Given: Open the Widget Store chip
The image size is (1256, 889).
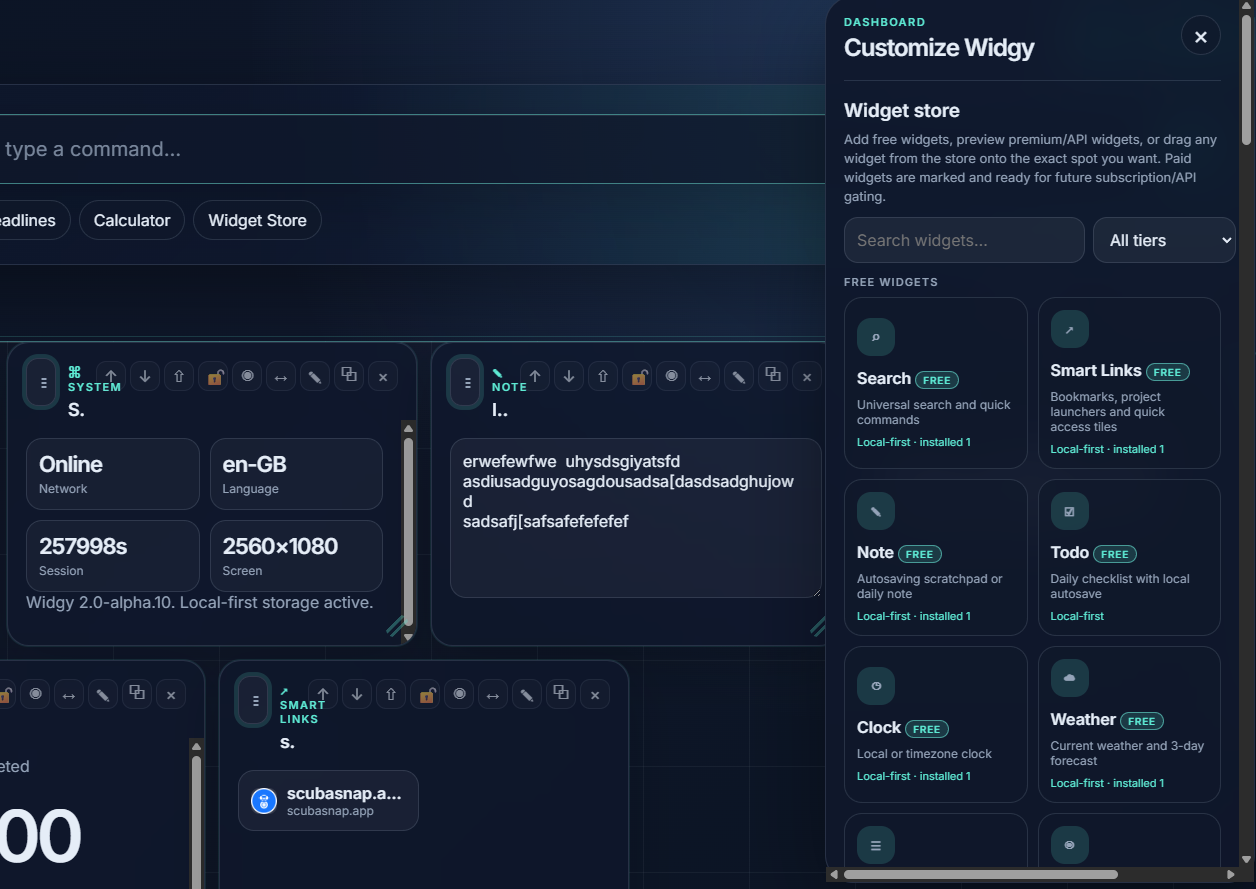Looking at the screenshot, I should tap(257, 220).
